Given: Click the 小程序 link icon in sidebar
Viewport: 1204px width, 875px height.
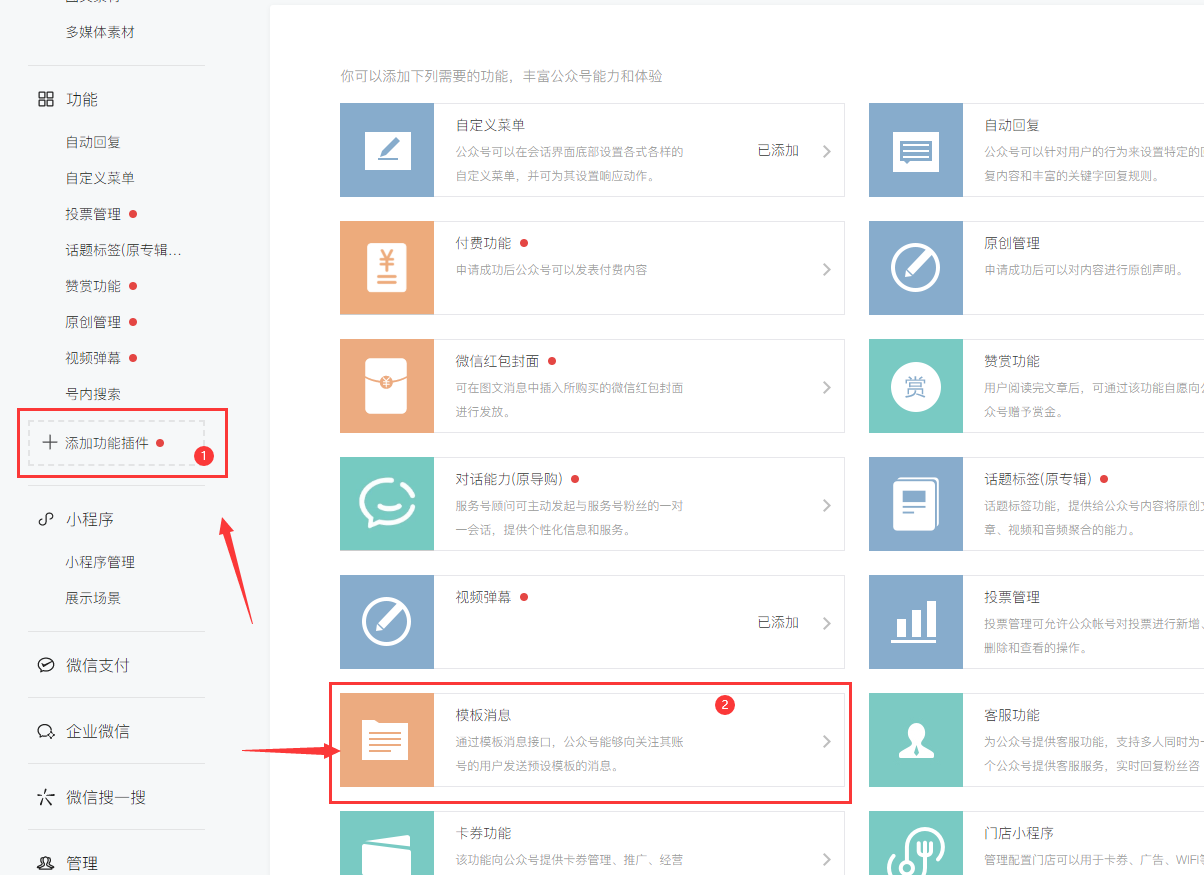Looking at the screenshot, I should [46, 519].
